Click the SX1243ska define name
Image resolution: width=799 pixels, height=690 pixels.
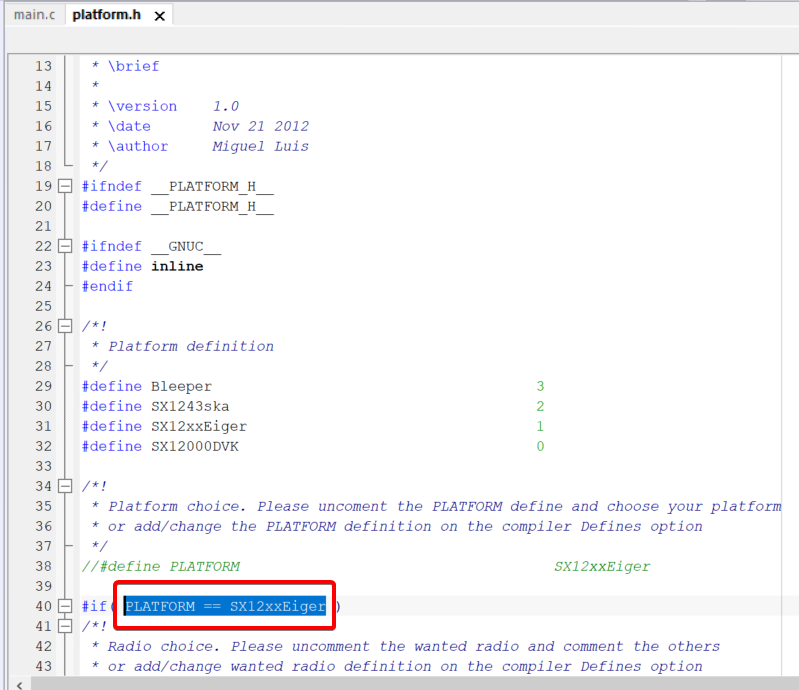pyautogui.click(x=190, y=406)
